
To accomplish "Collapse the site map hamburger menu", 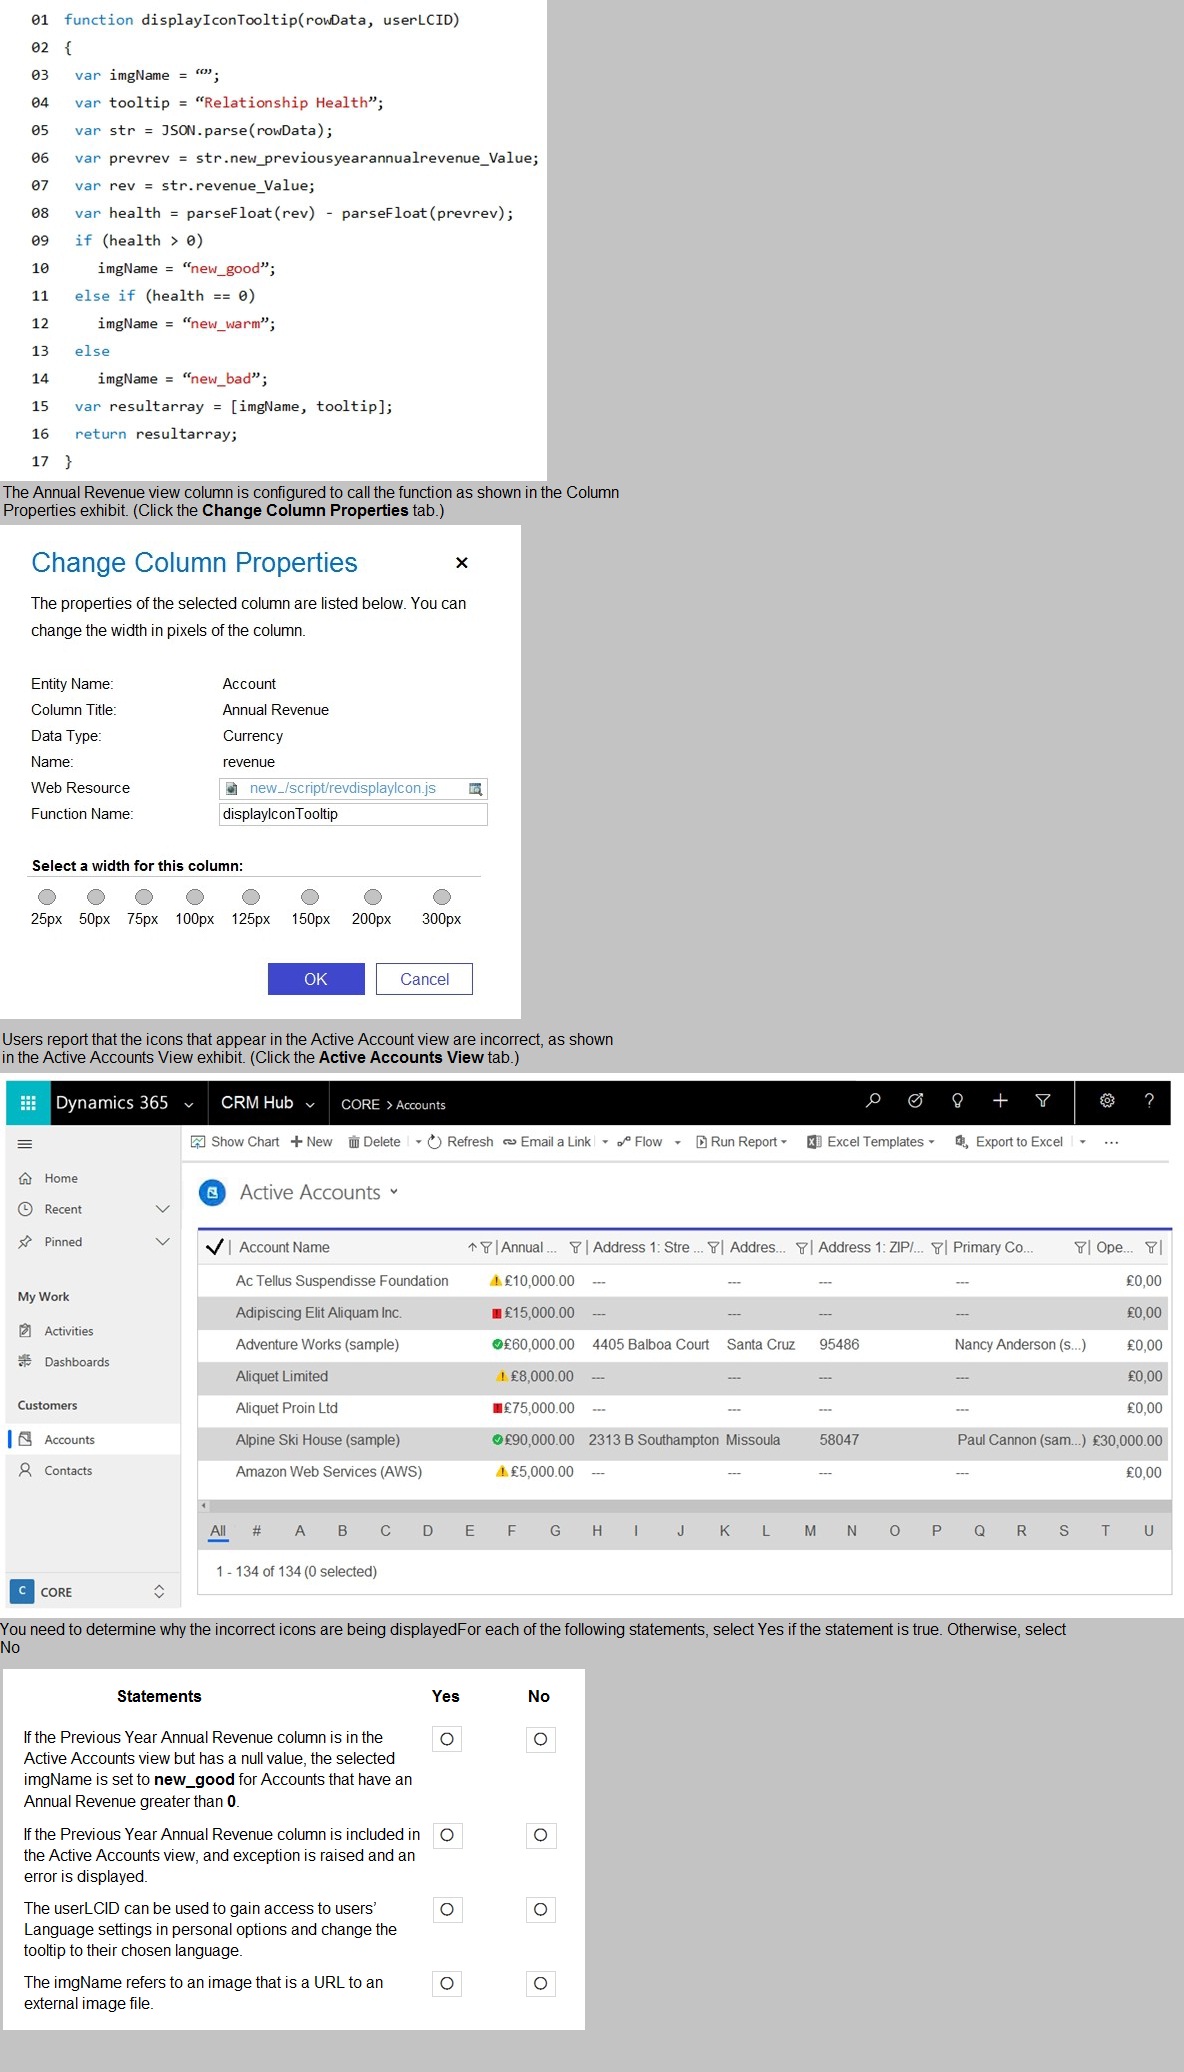I will [25, 1144].
